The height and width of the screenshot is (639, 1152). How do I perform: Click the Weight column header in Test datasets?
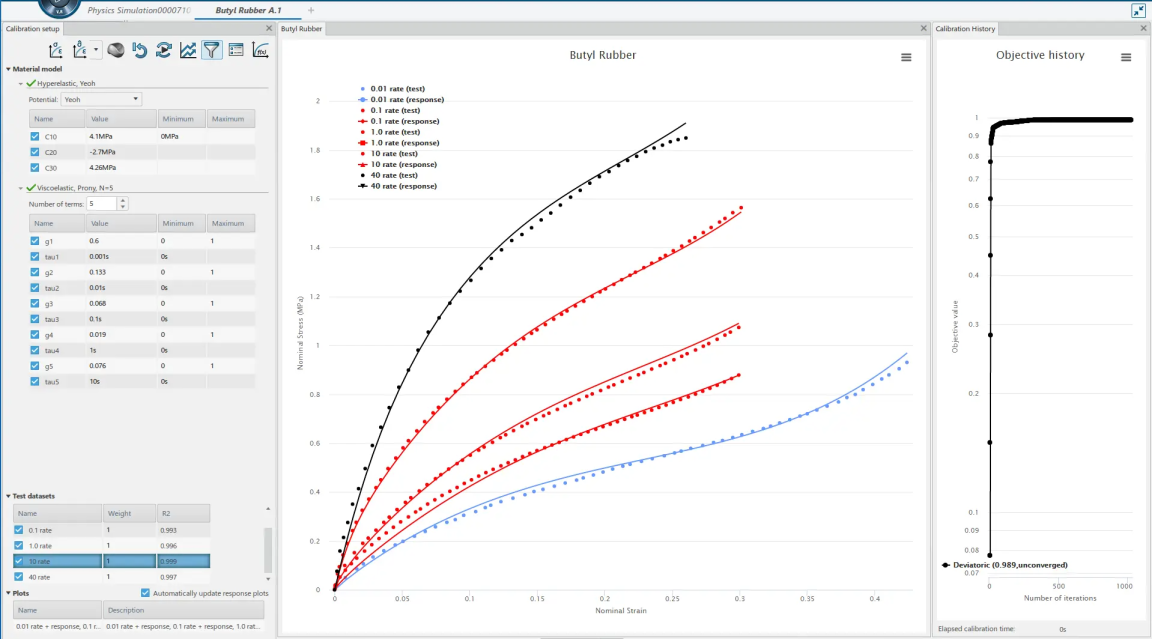(x=130, y=513)
